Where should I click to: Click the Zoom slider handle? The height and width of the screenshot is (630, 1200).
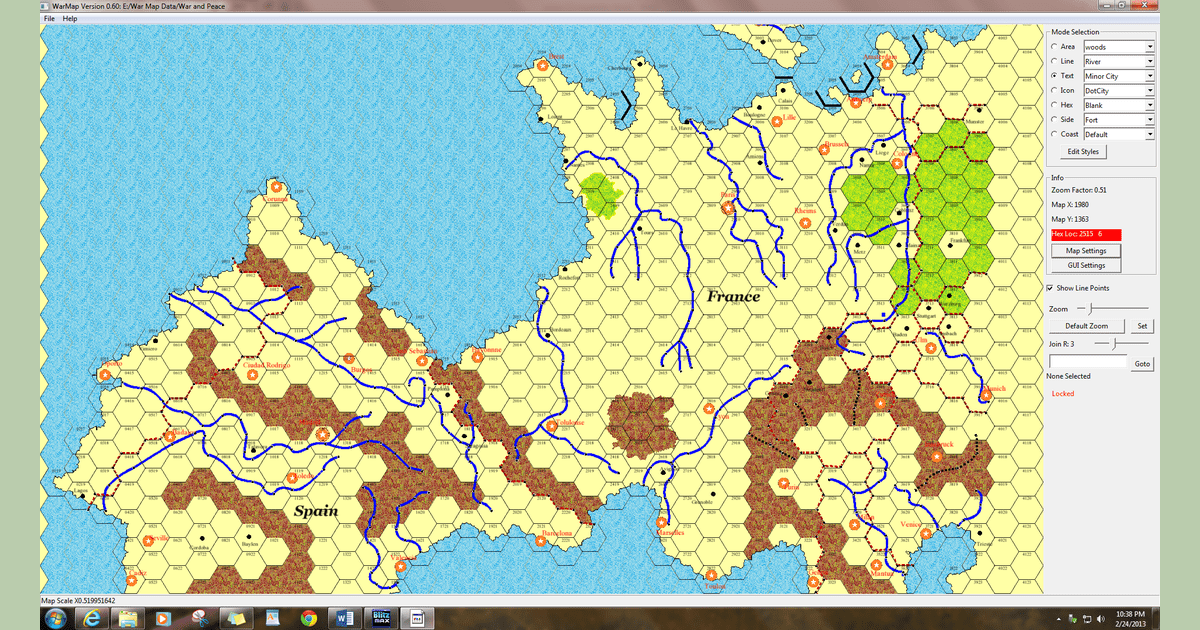tap(1090, 308)
